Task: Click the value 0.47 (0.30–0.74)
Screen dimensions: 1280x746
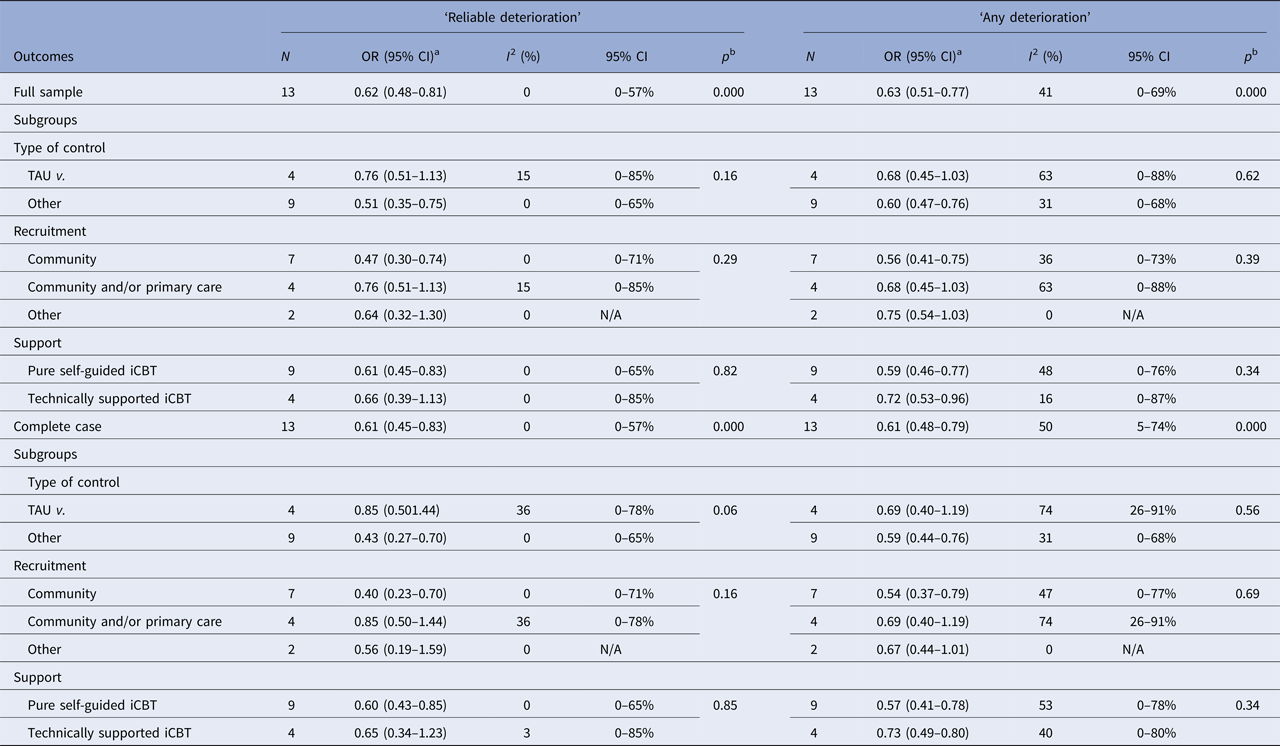Action: (x=400, y=259)
